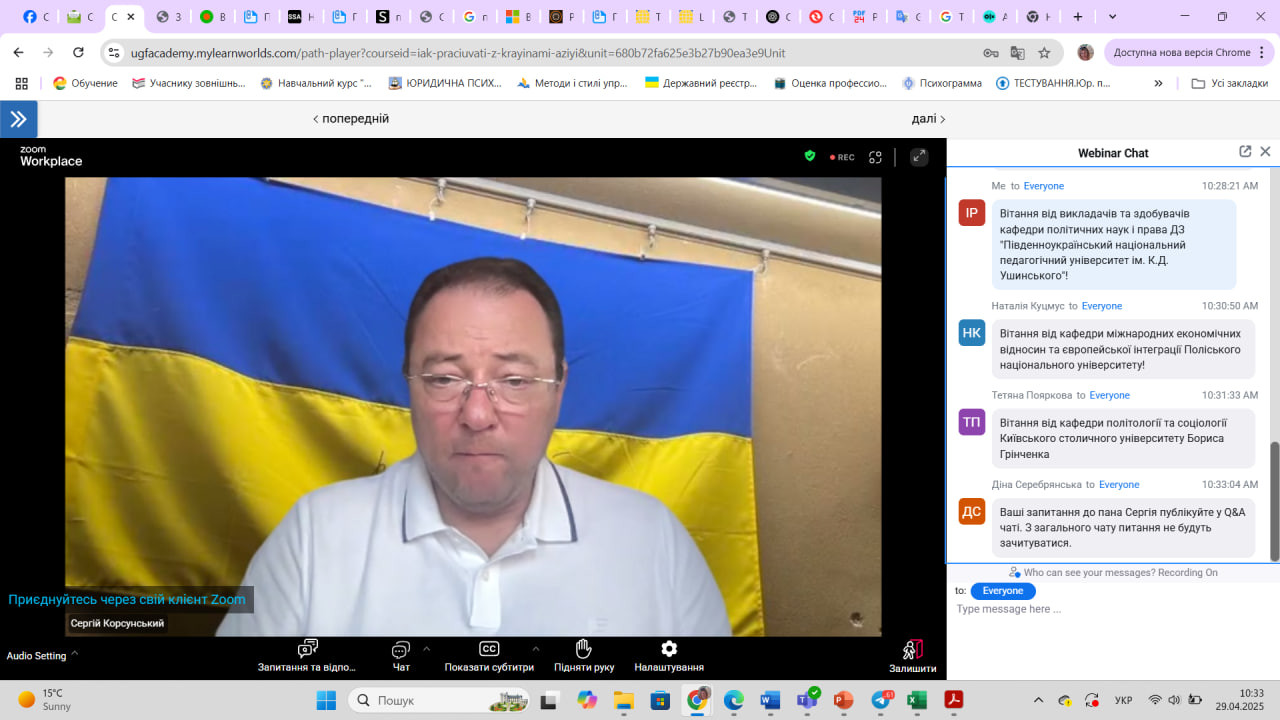Open Chrome profile avatar

pyautogui.click(x=1085, y=53)
